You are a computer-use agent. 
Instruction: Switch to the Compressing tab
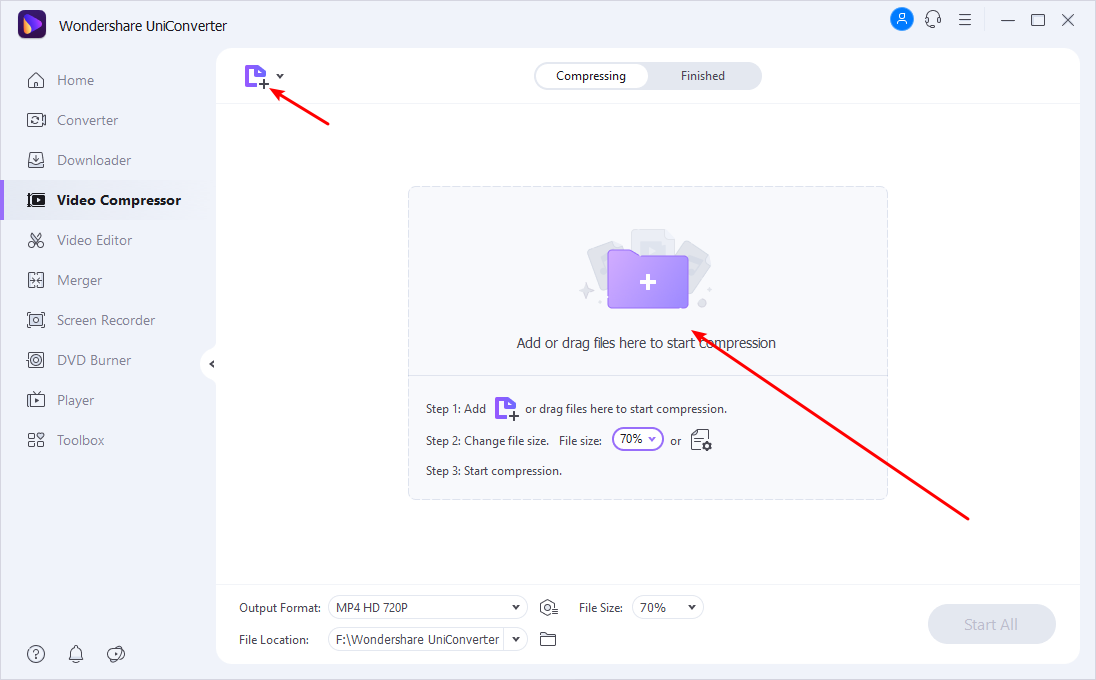pyautogui.click(x=591, y=76)
